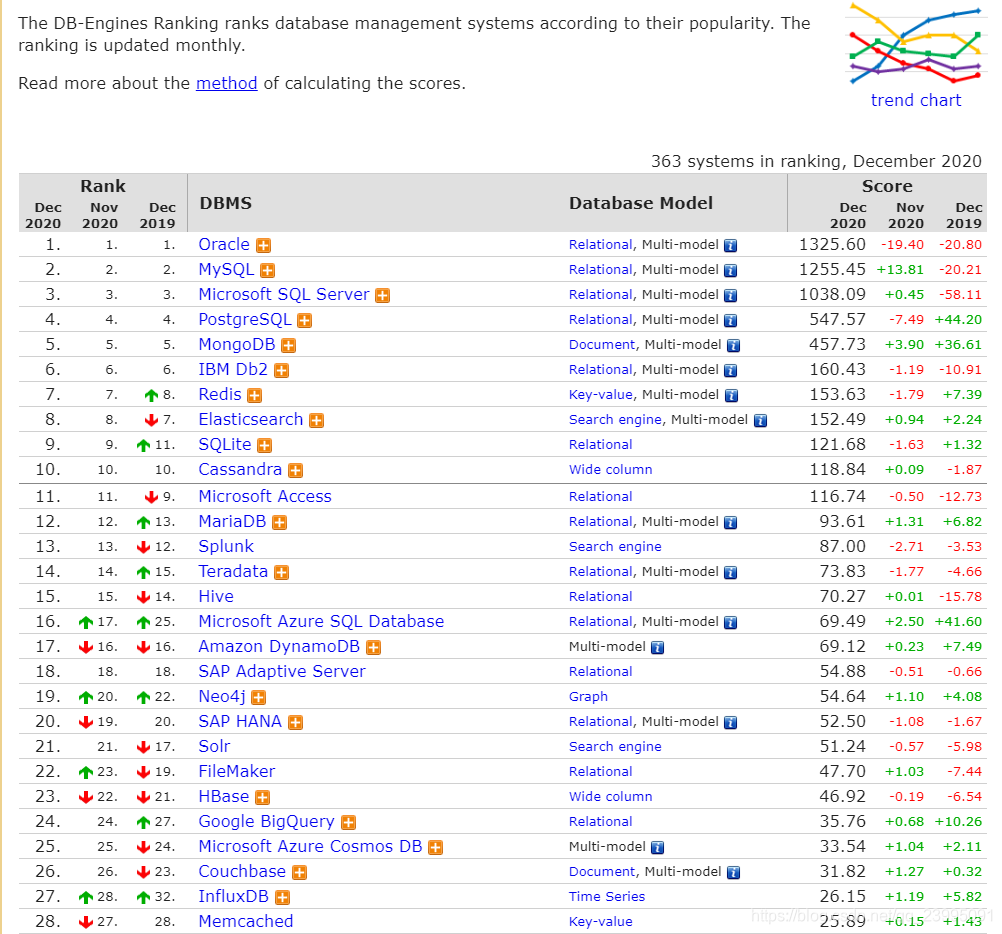Follow the 'method' link about score calculation

(227, 83)
